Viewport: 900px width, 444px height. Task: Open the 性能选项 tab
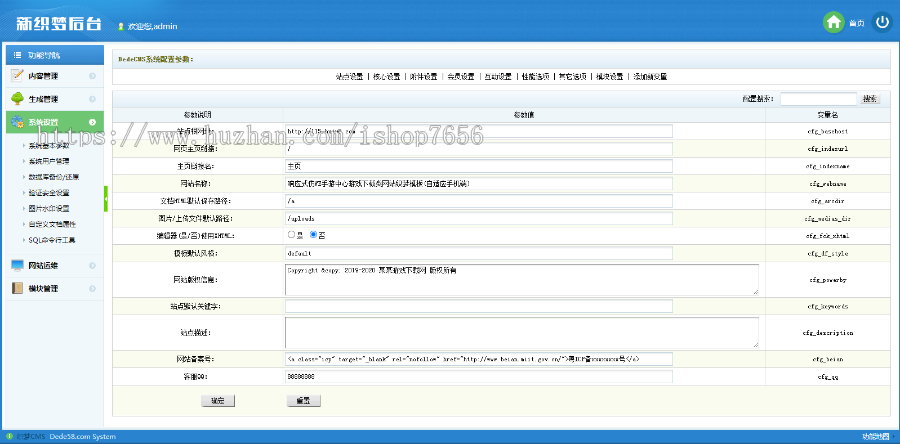(536, 76)
